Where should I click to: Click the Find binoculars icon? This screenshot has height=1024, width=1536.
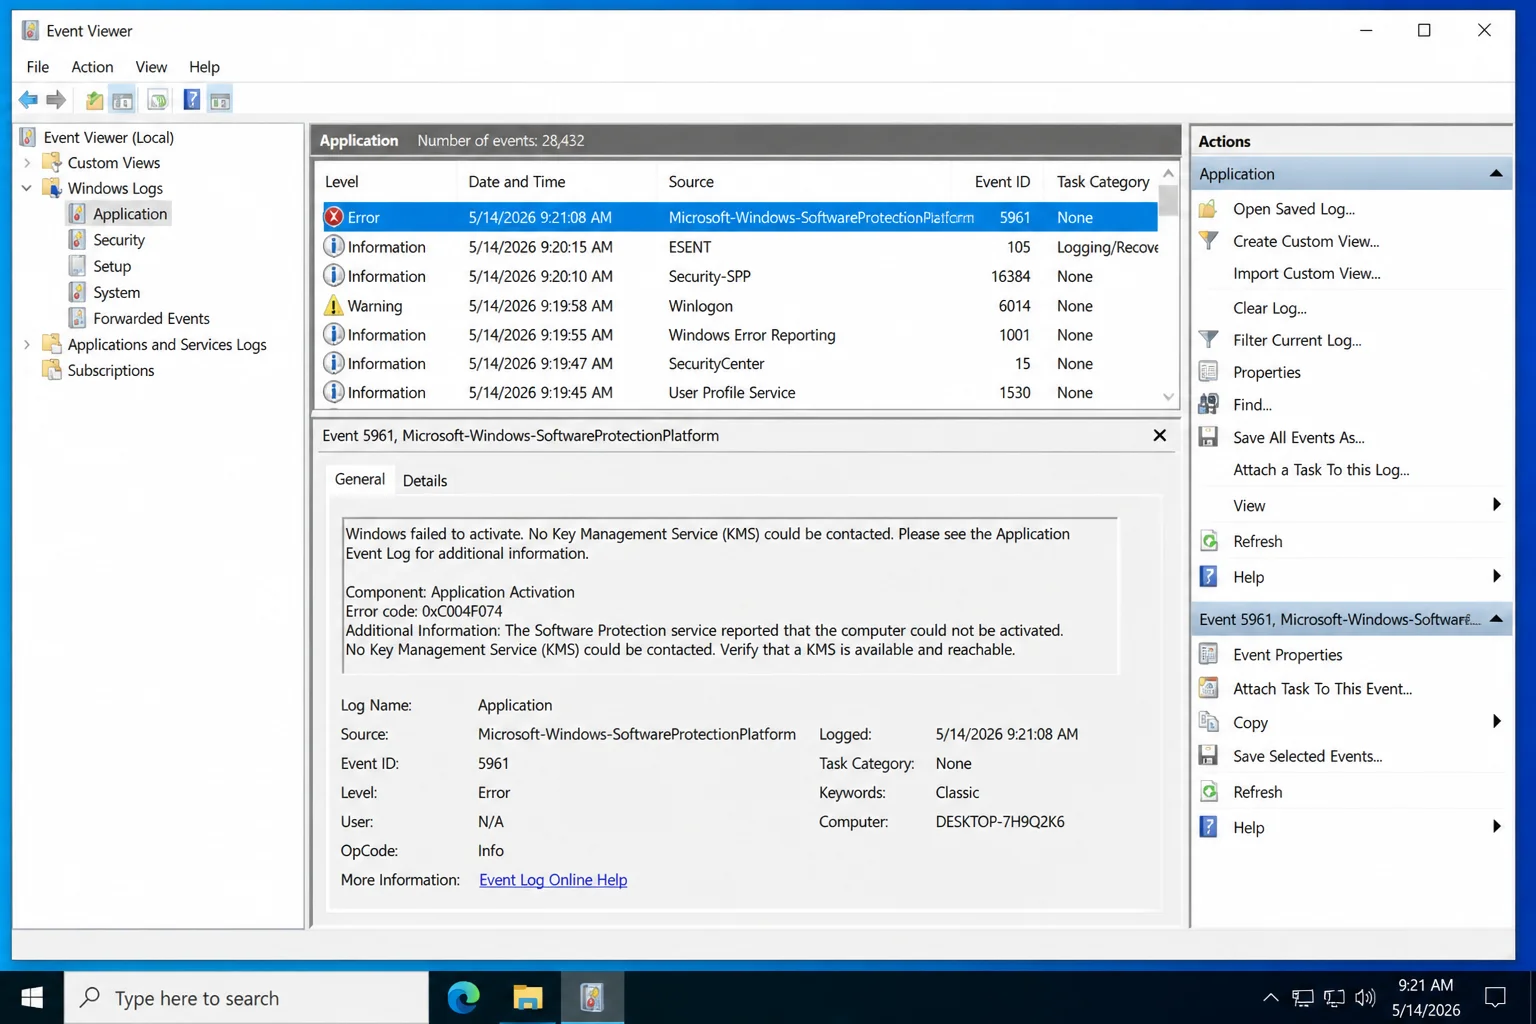coord(1208,404)
